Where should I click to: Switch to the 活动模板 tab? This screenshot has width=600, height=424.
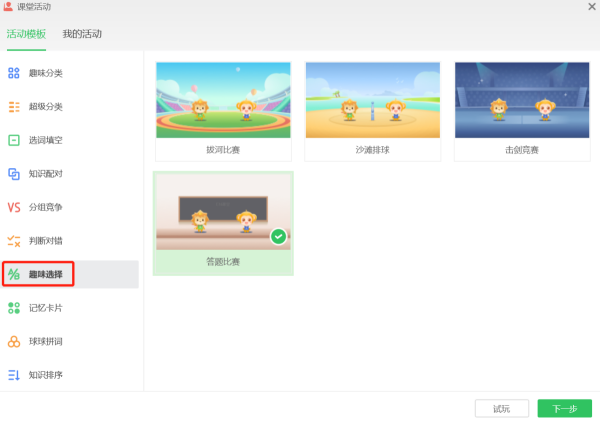click(x=26, y=34)
